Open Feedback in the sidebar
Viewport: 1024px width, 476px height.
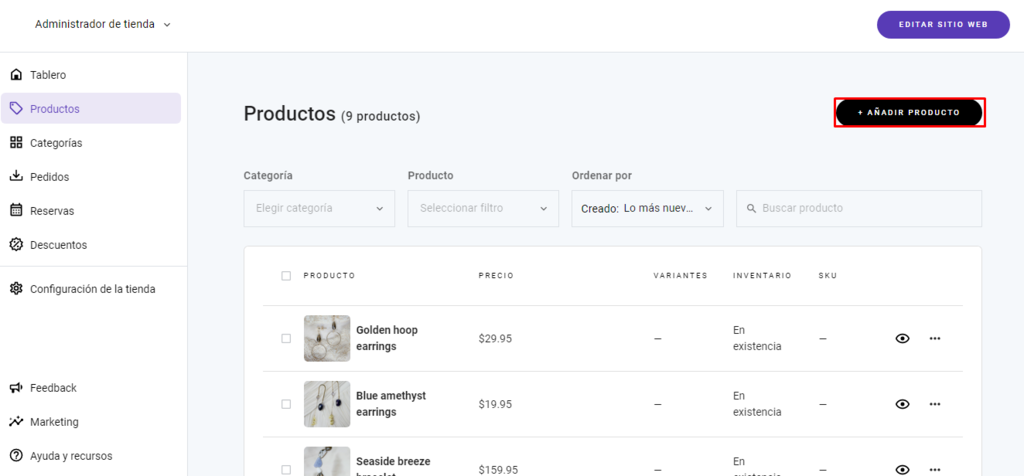click(x=91, y=388)
